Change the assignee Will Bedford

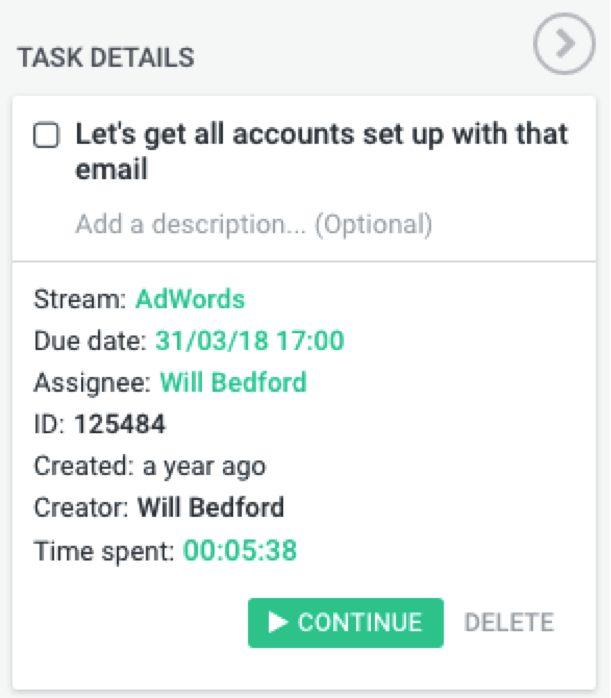tap(233, 382)
